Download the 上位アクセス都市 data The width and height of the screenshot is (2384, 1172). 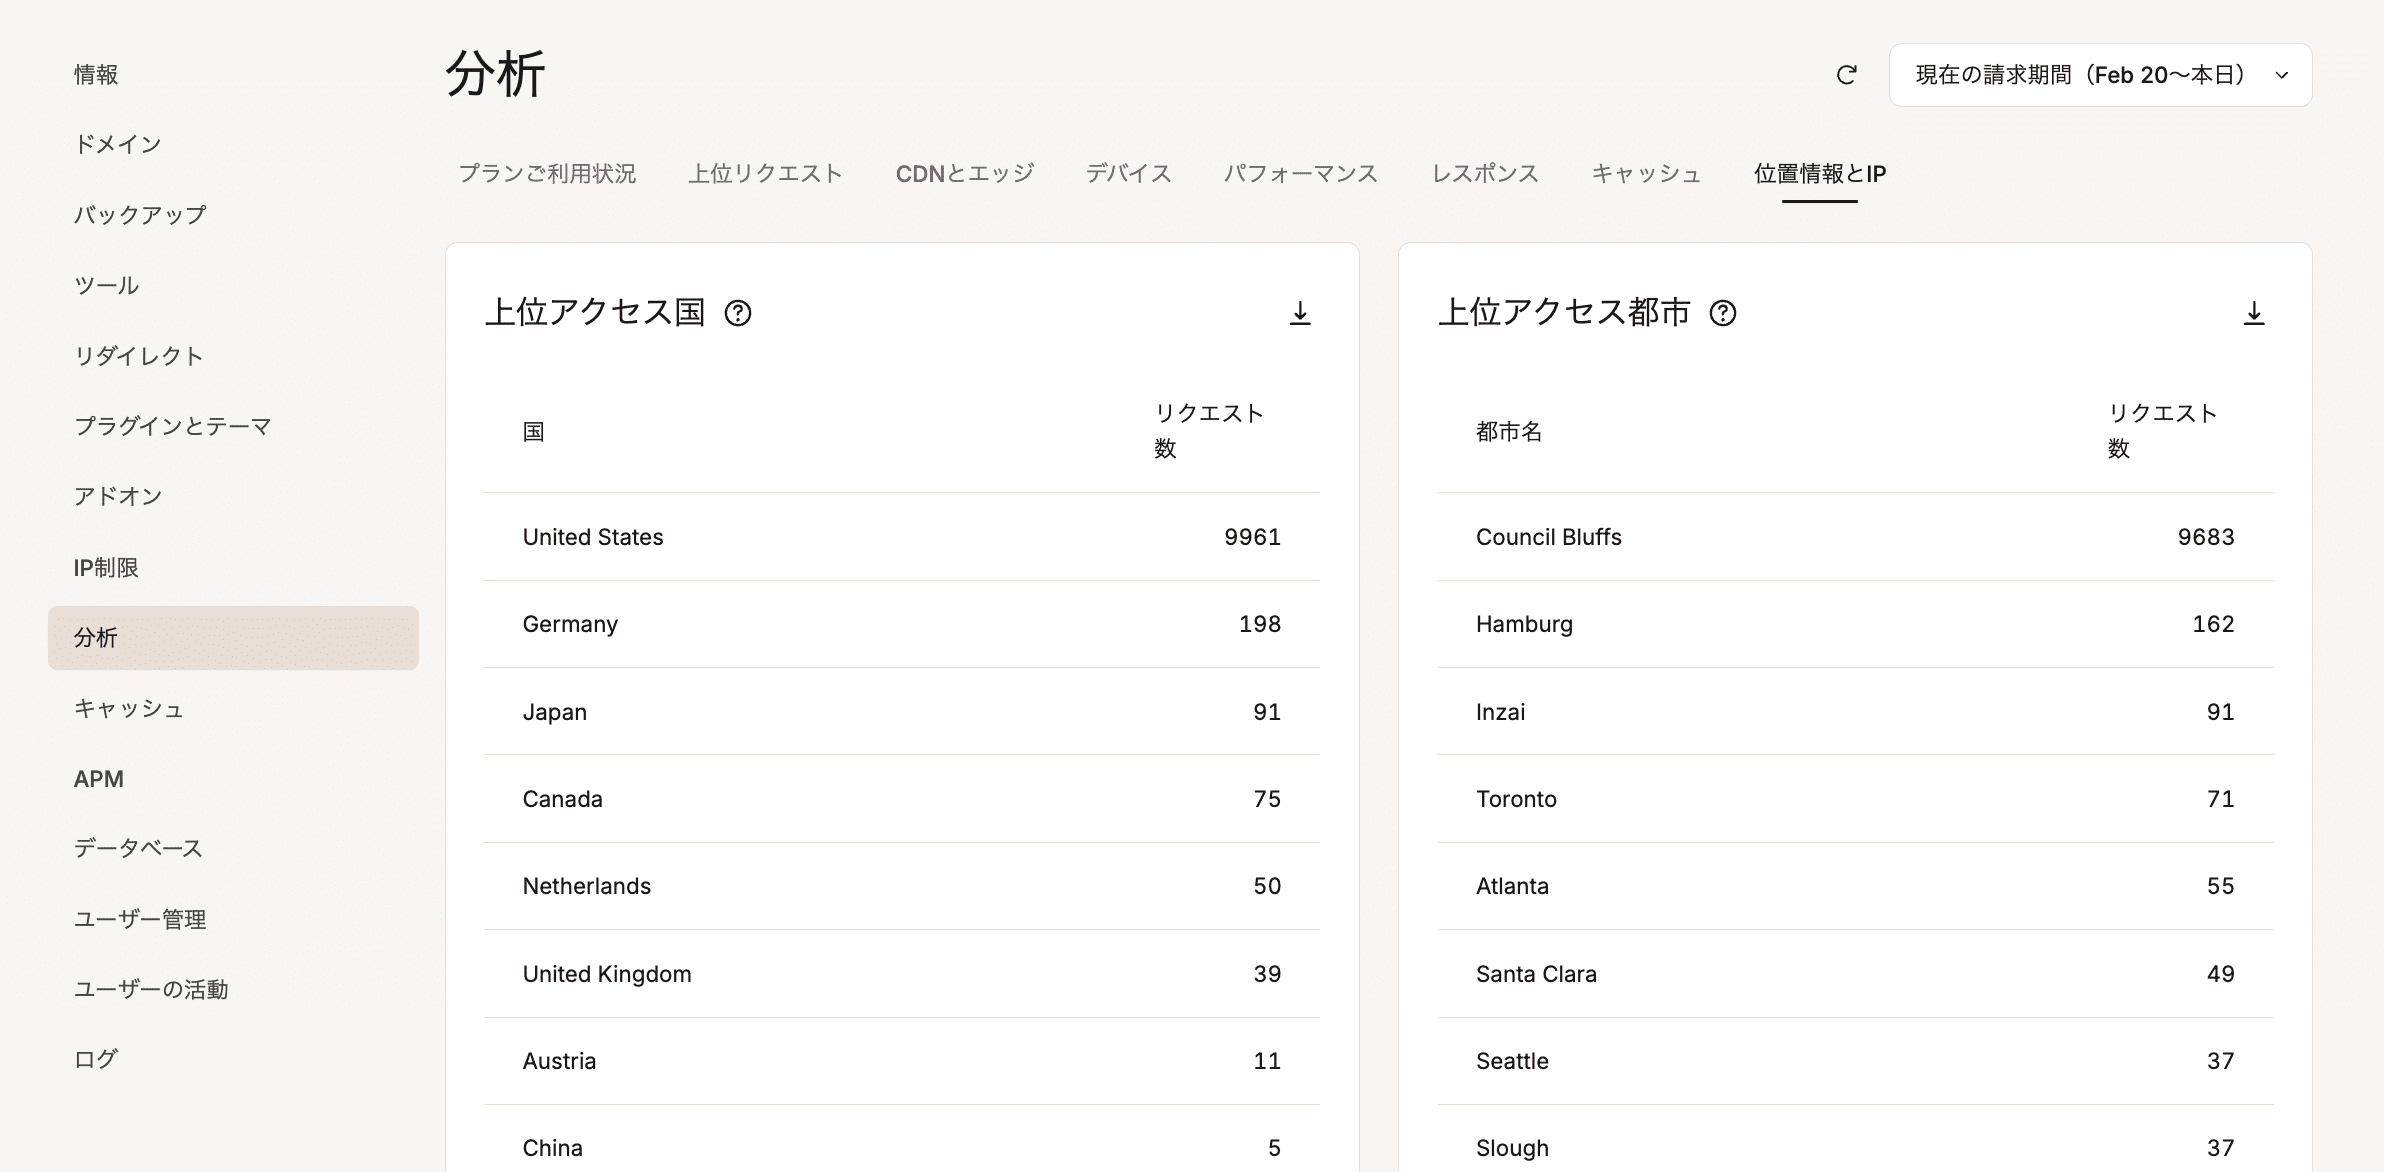coord(2254,313)
